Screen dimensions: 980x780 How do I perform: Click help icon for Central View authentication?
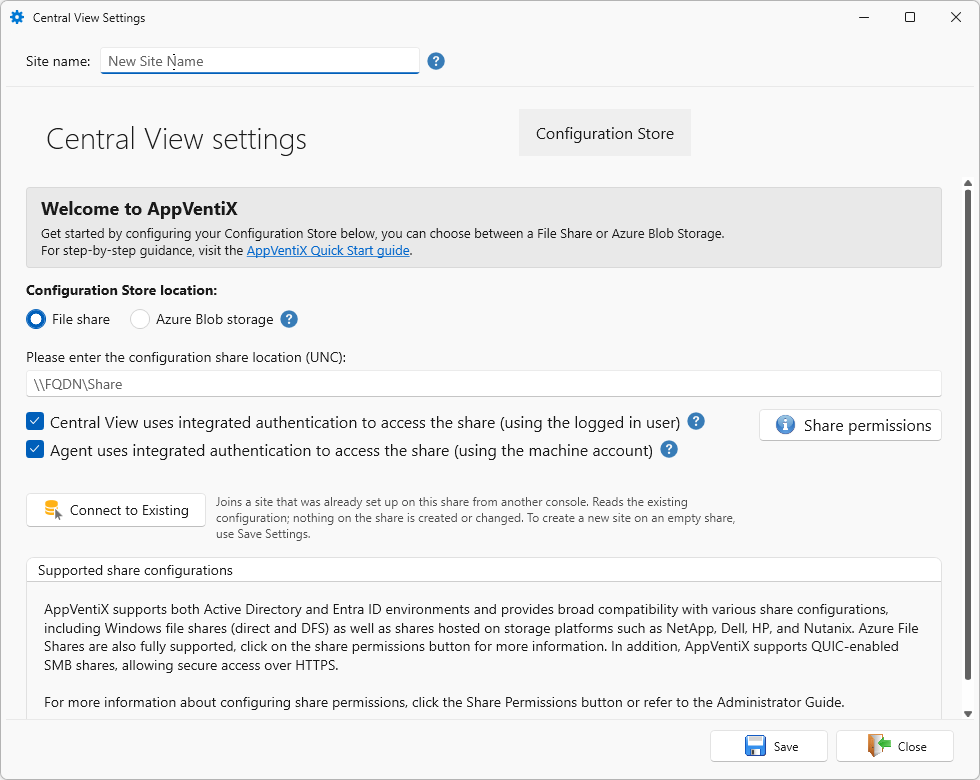click(x=696, y=422)
